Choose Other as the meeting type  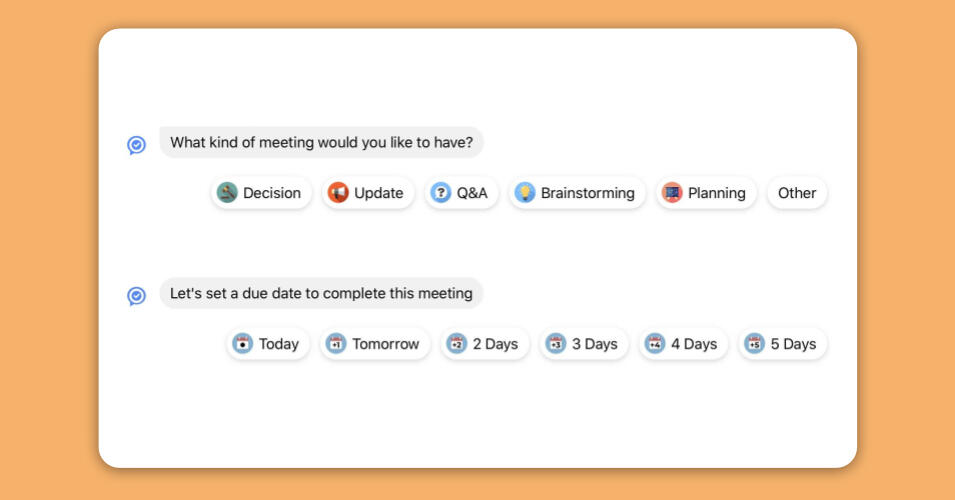tap(797, 193)
